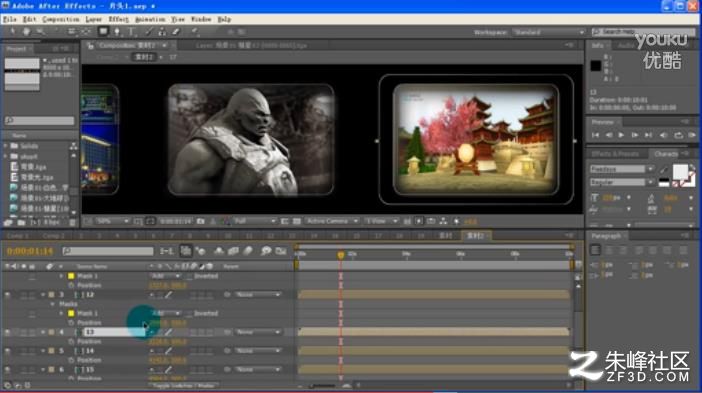Open the Active Camera dropdown
The image size is (702, 393).
click(x=332, y=221)
